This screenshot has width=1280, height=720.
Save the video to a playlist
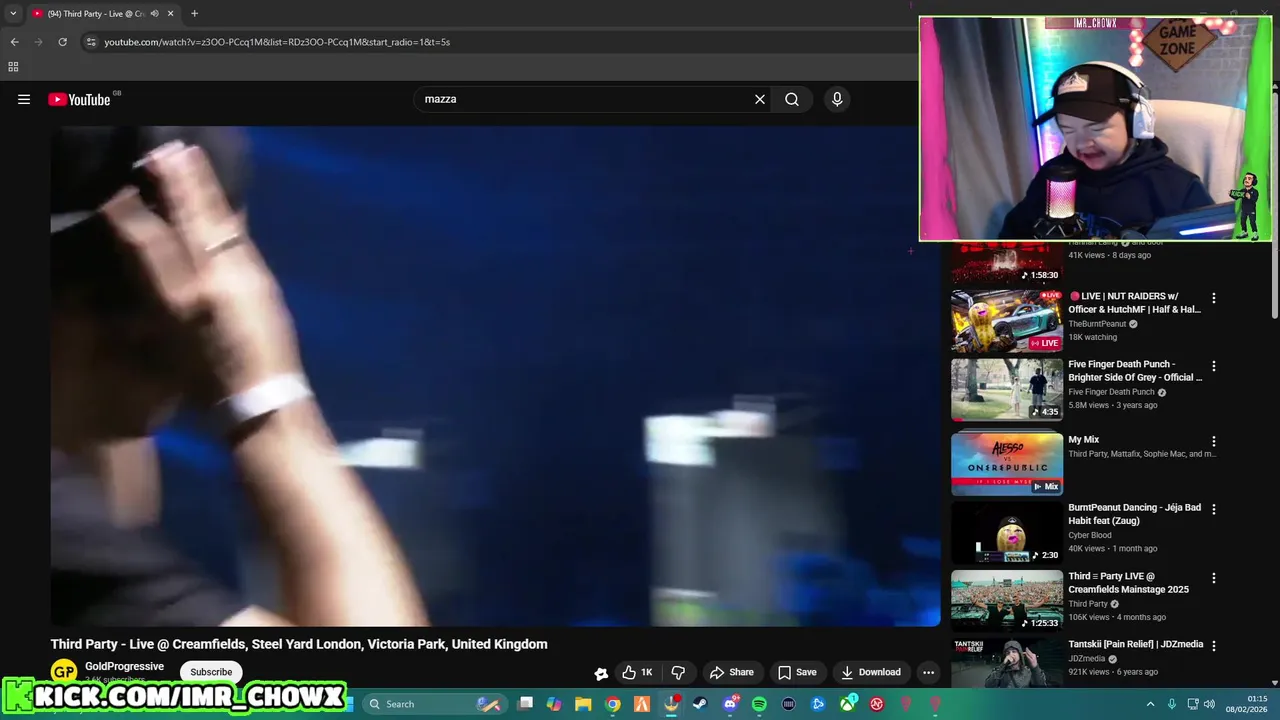(x=797, y=672)
